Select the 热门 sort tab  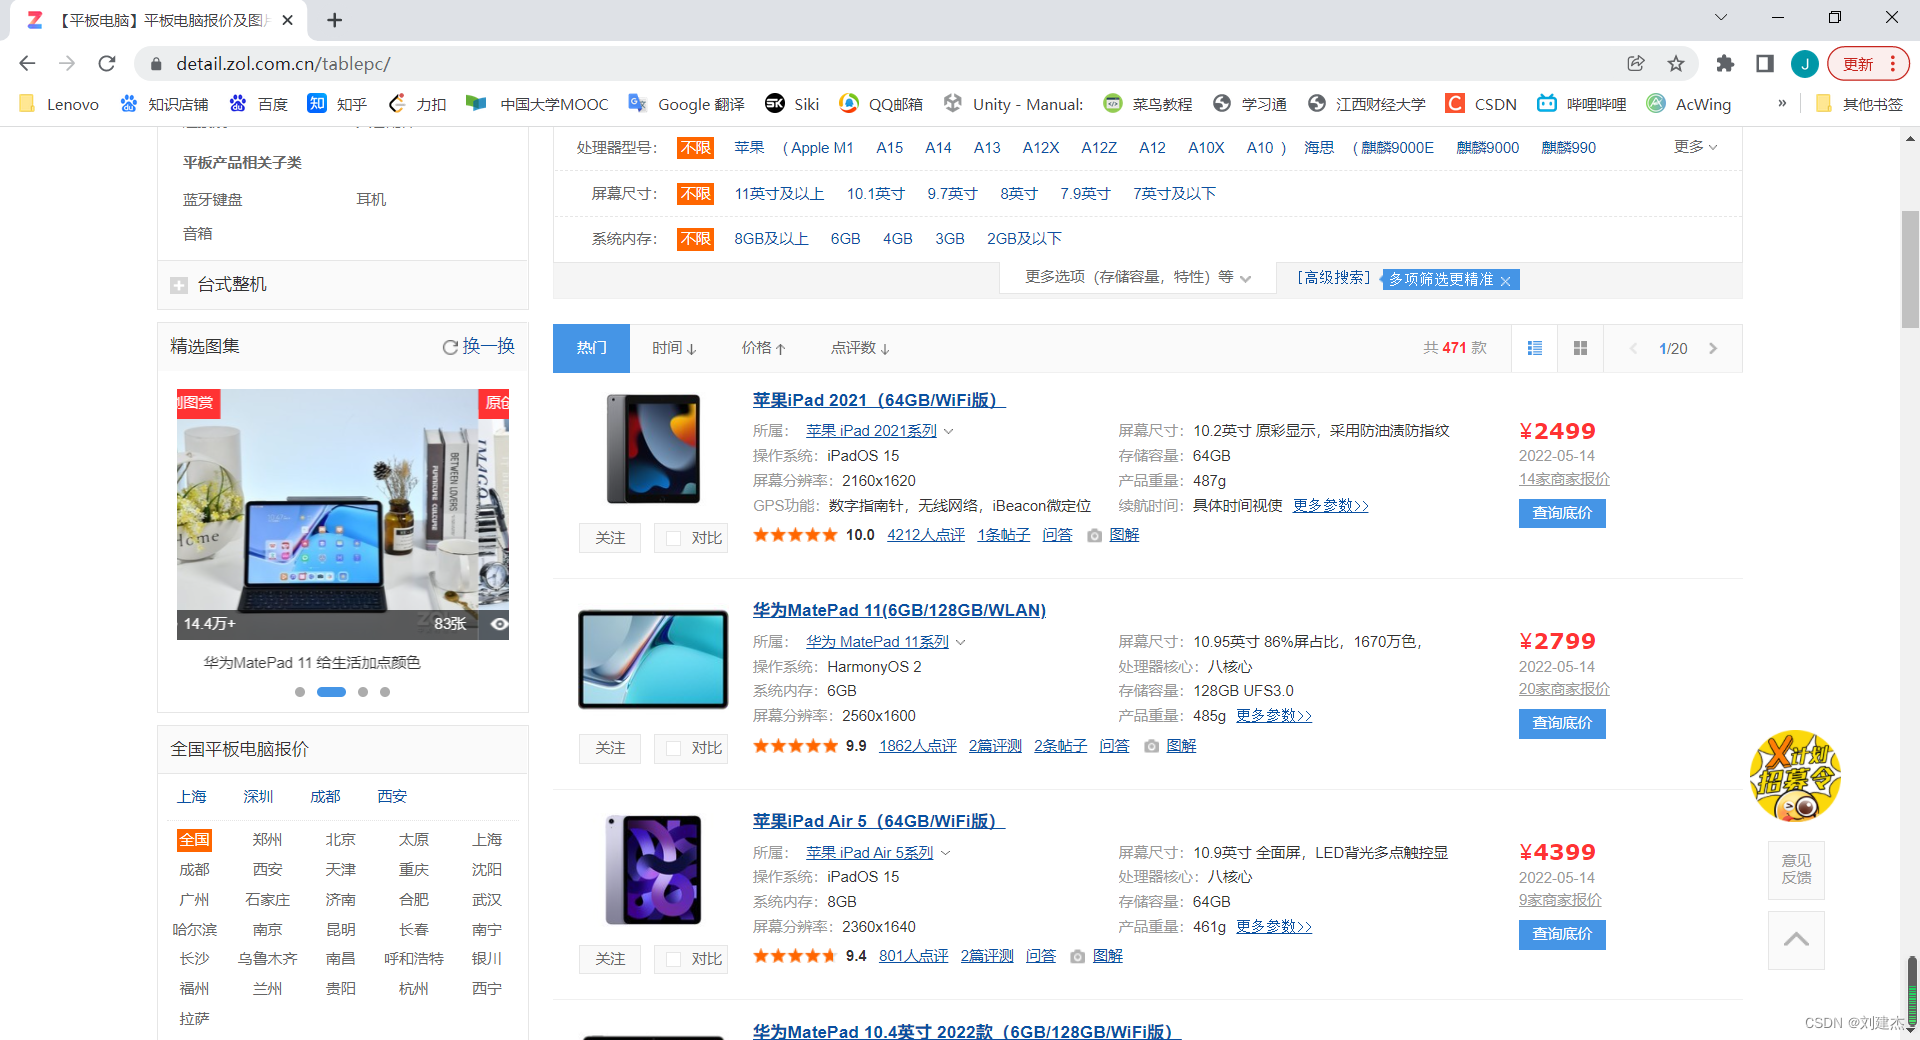(x=592, y=348)
